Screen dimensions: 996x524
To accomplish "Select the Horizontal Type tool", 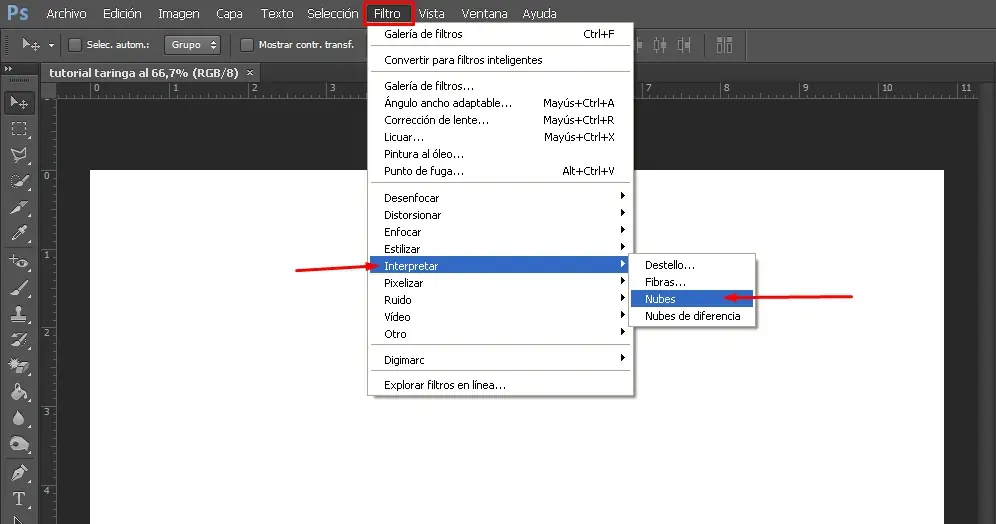I will (x=19, y=499).
